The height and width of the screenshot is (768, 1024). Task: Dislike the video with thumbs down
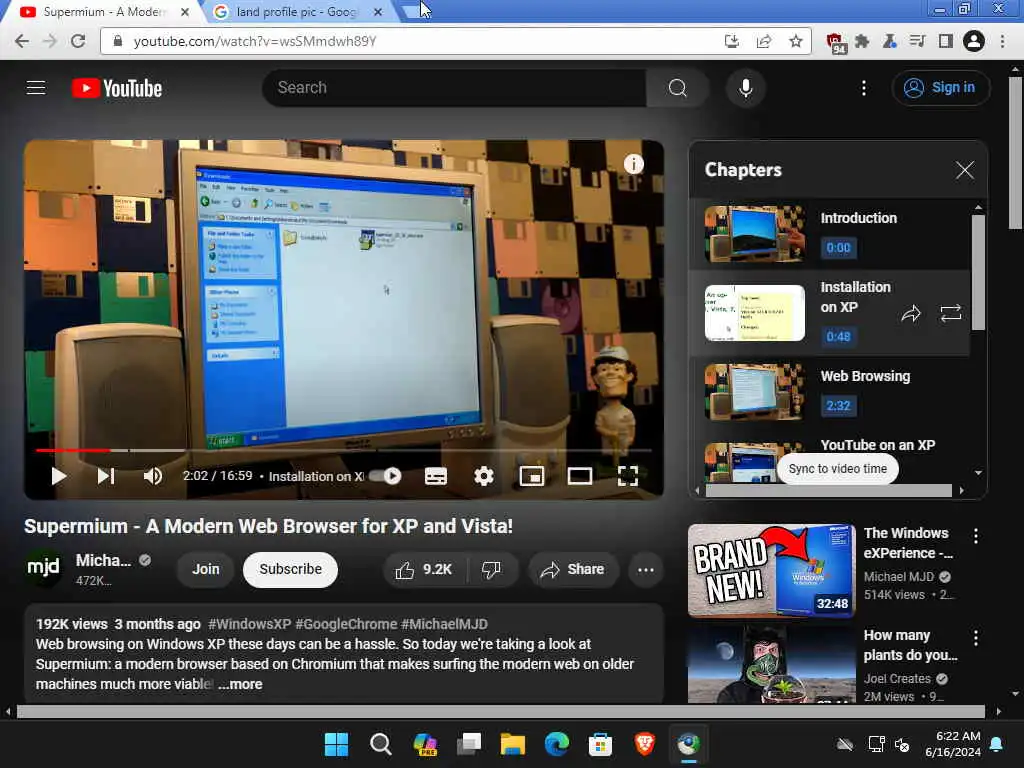coord(492,569)
